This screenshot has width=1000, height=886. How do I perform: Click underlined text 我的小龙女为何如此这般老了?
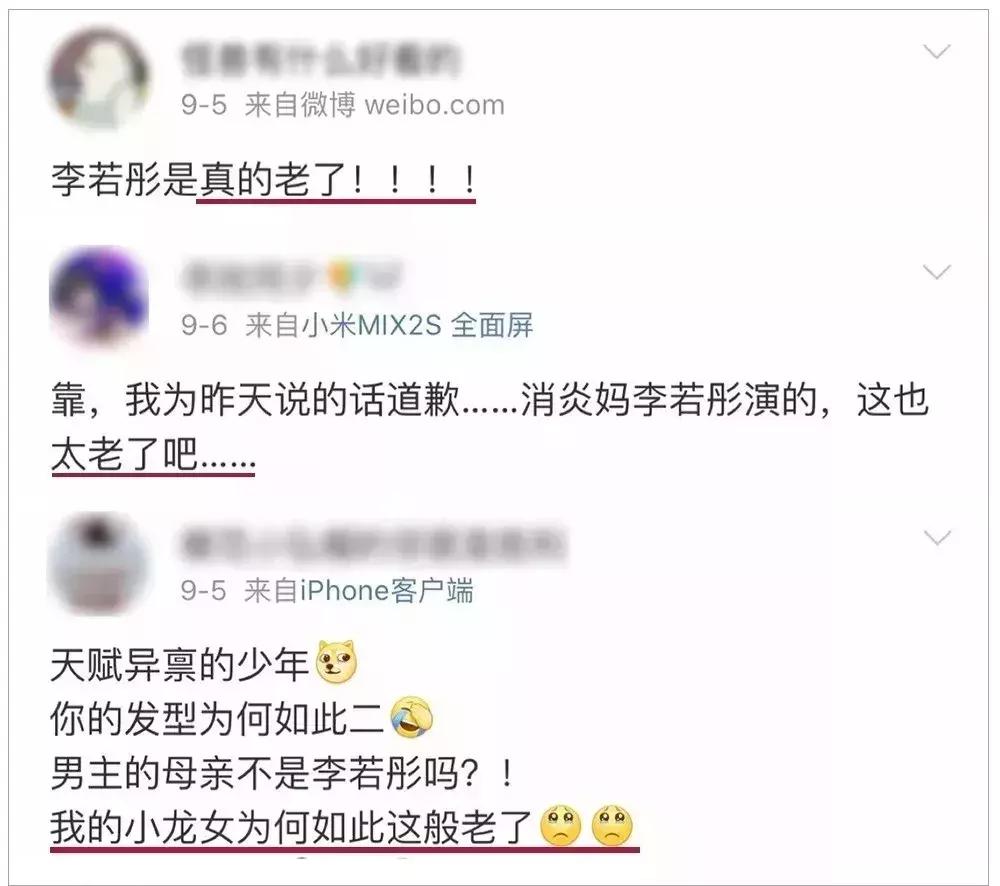(x=292, y=827)
